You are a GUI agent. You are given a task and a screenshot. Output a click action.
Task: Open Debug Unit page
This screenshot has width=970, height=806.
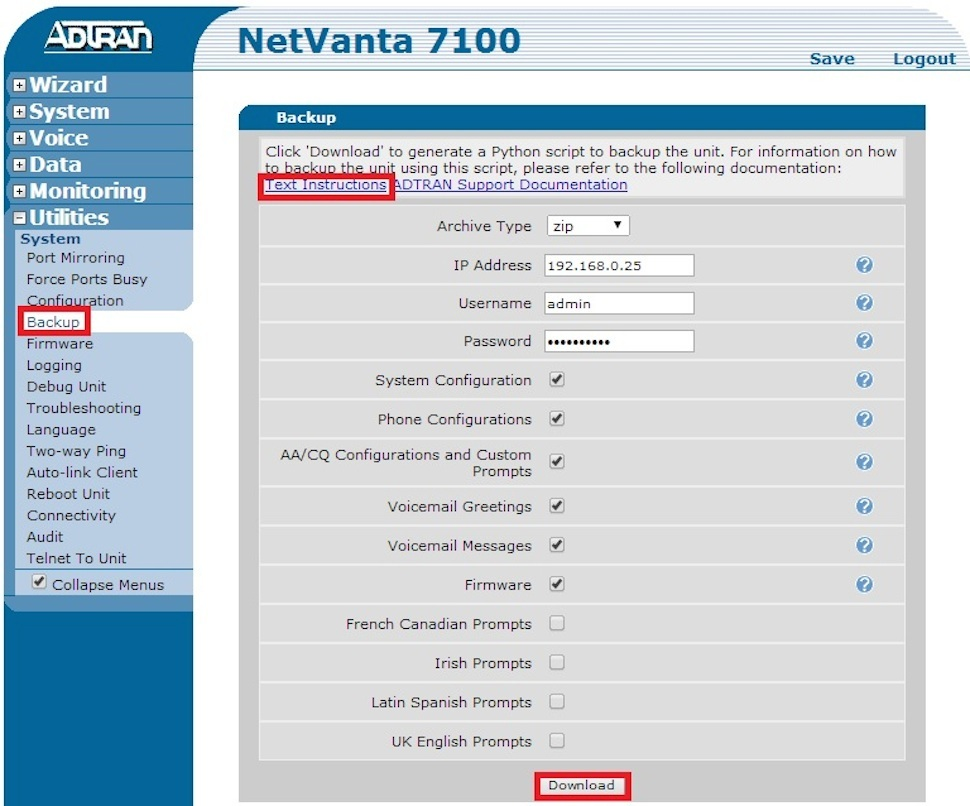66,387
